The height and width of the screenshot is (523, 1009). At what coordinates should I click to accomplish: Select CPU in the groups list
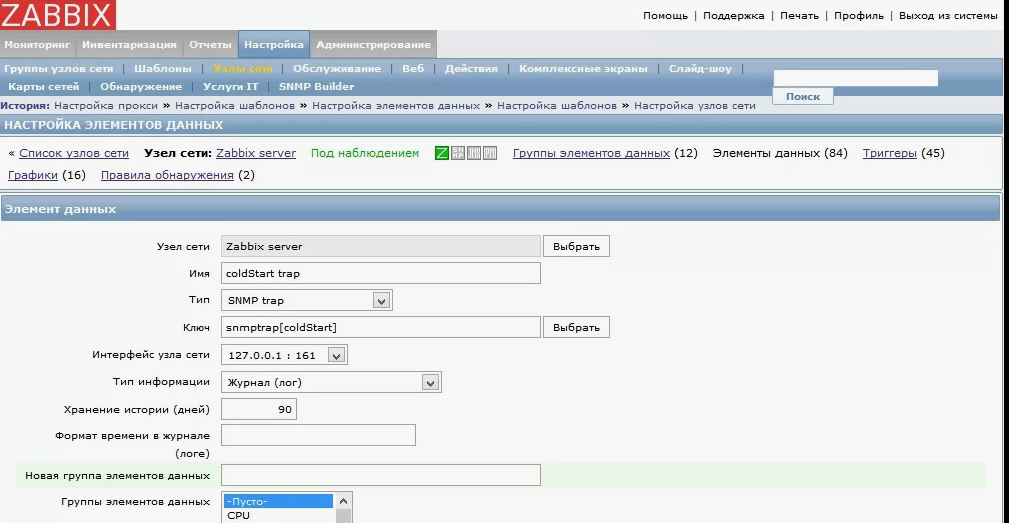[279, 515]
